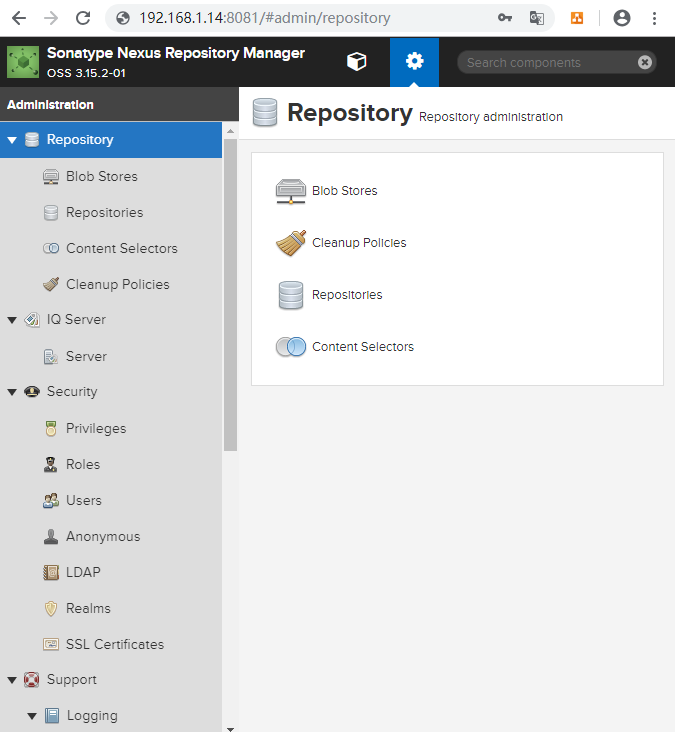Open LDAP settings in sidebar
675x732 pixels.
(x=83, y=572)
